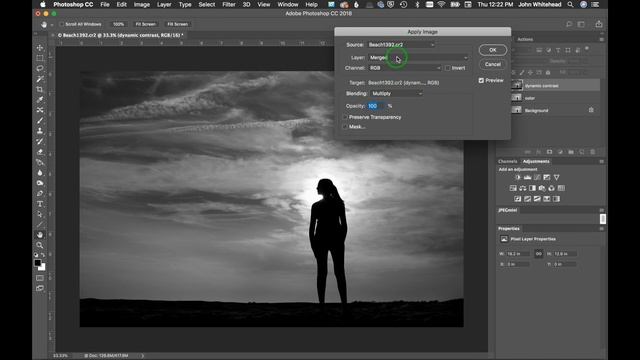Toggle Invert checkbox in Apply Image
The image size is (640, 360).
[448, 68]
